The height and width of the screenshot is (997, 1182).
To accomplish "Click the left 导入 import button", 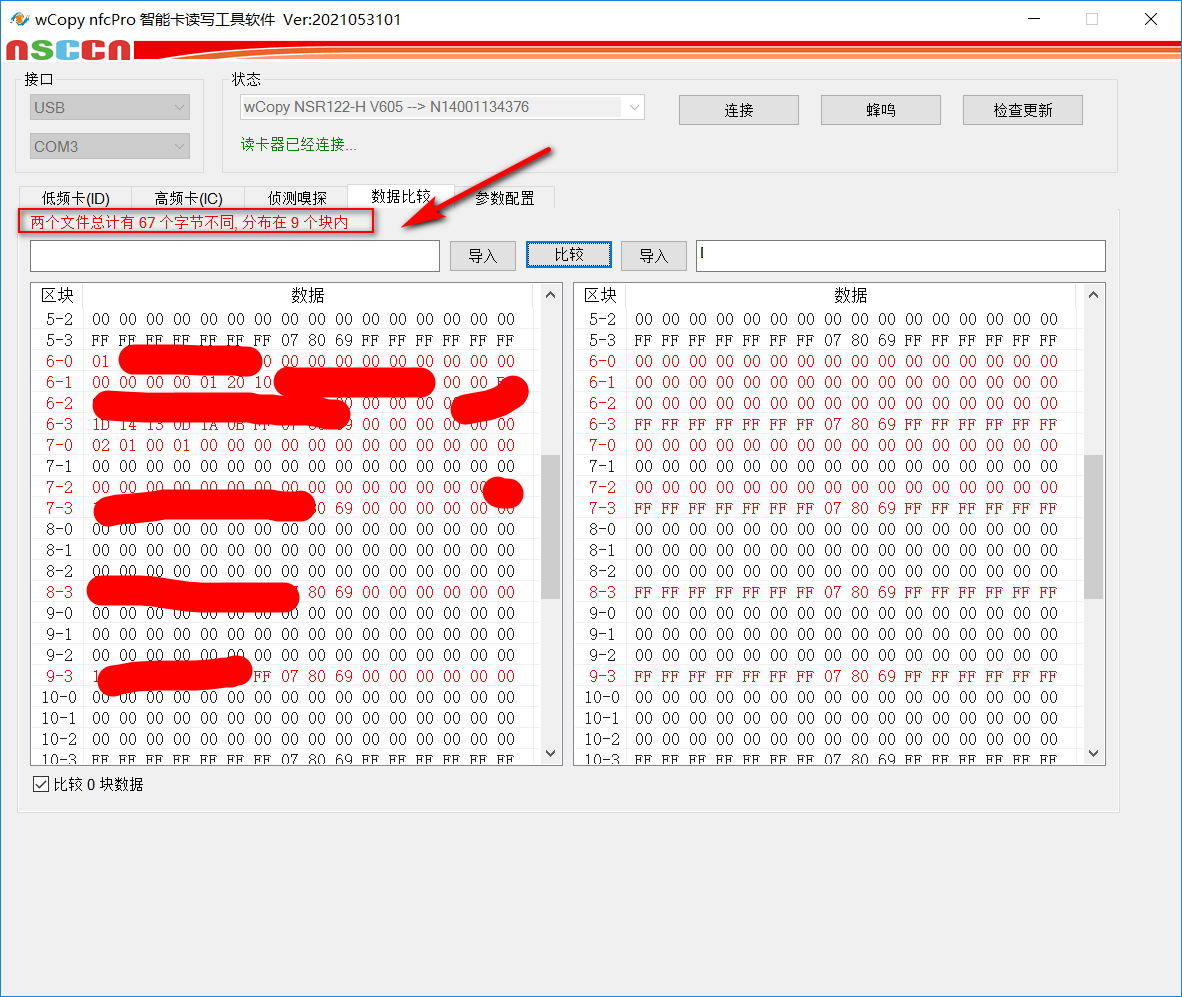I will click(x=483, y=255).
